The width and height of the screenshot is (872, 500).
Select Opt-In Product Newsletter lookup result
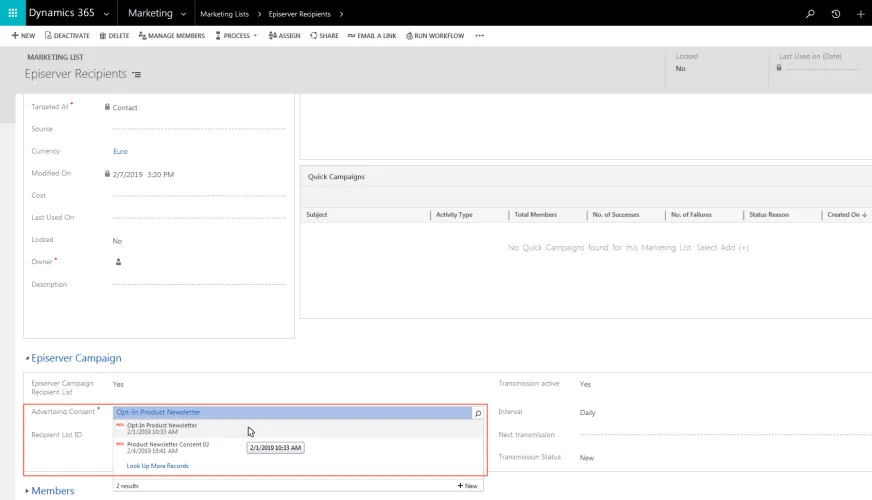pyautogui.click(x=298, y=428)
